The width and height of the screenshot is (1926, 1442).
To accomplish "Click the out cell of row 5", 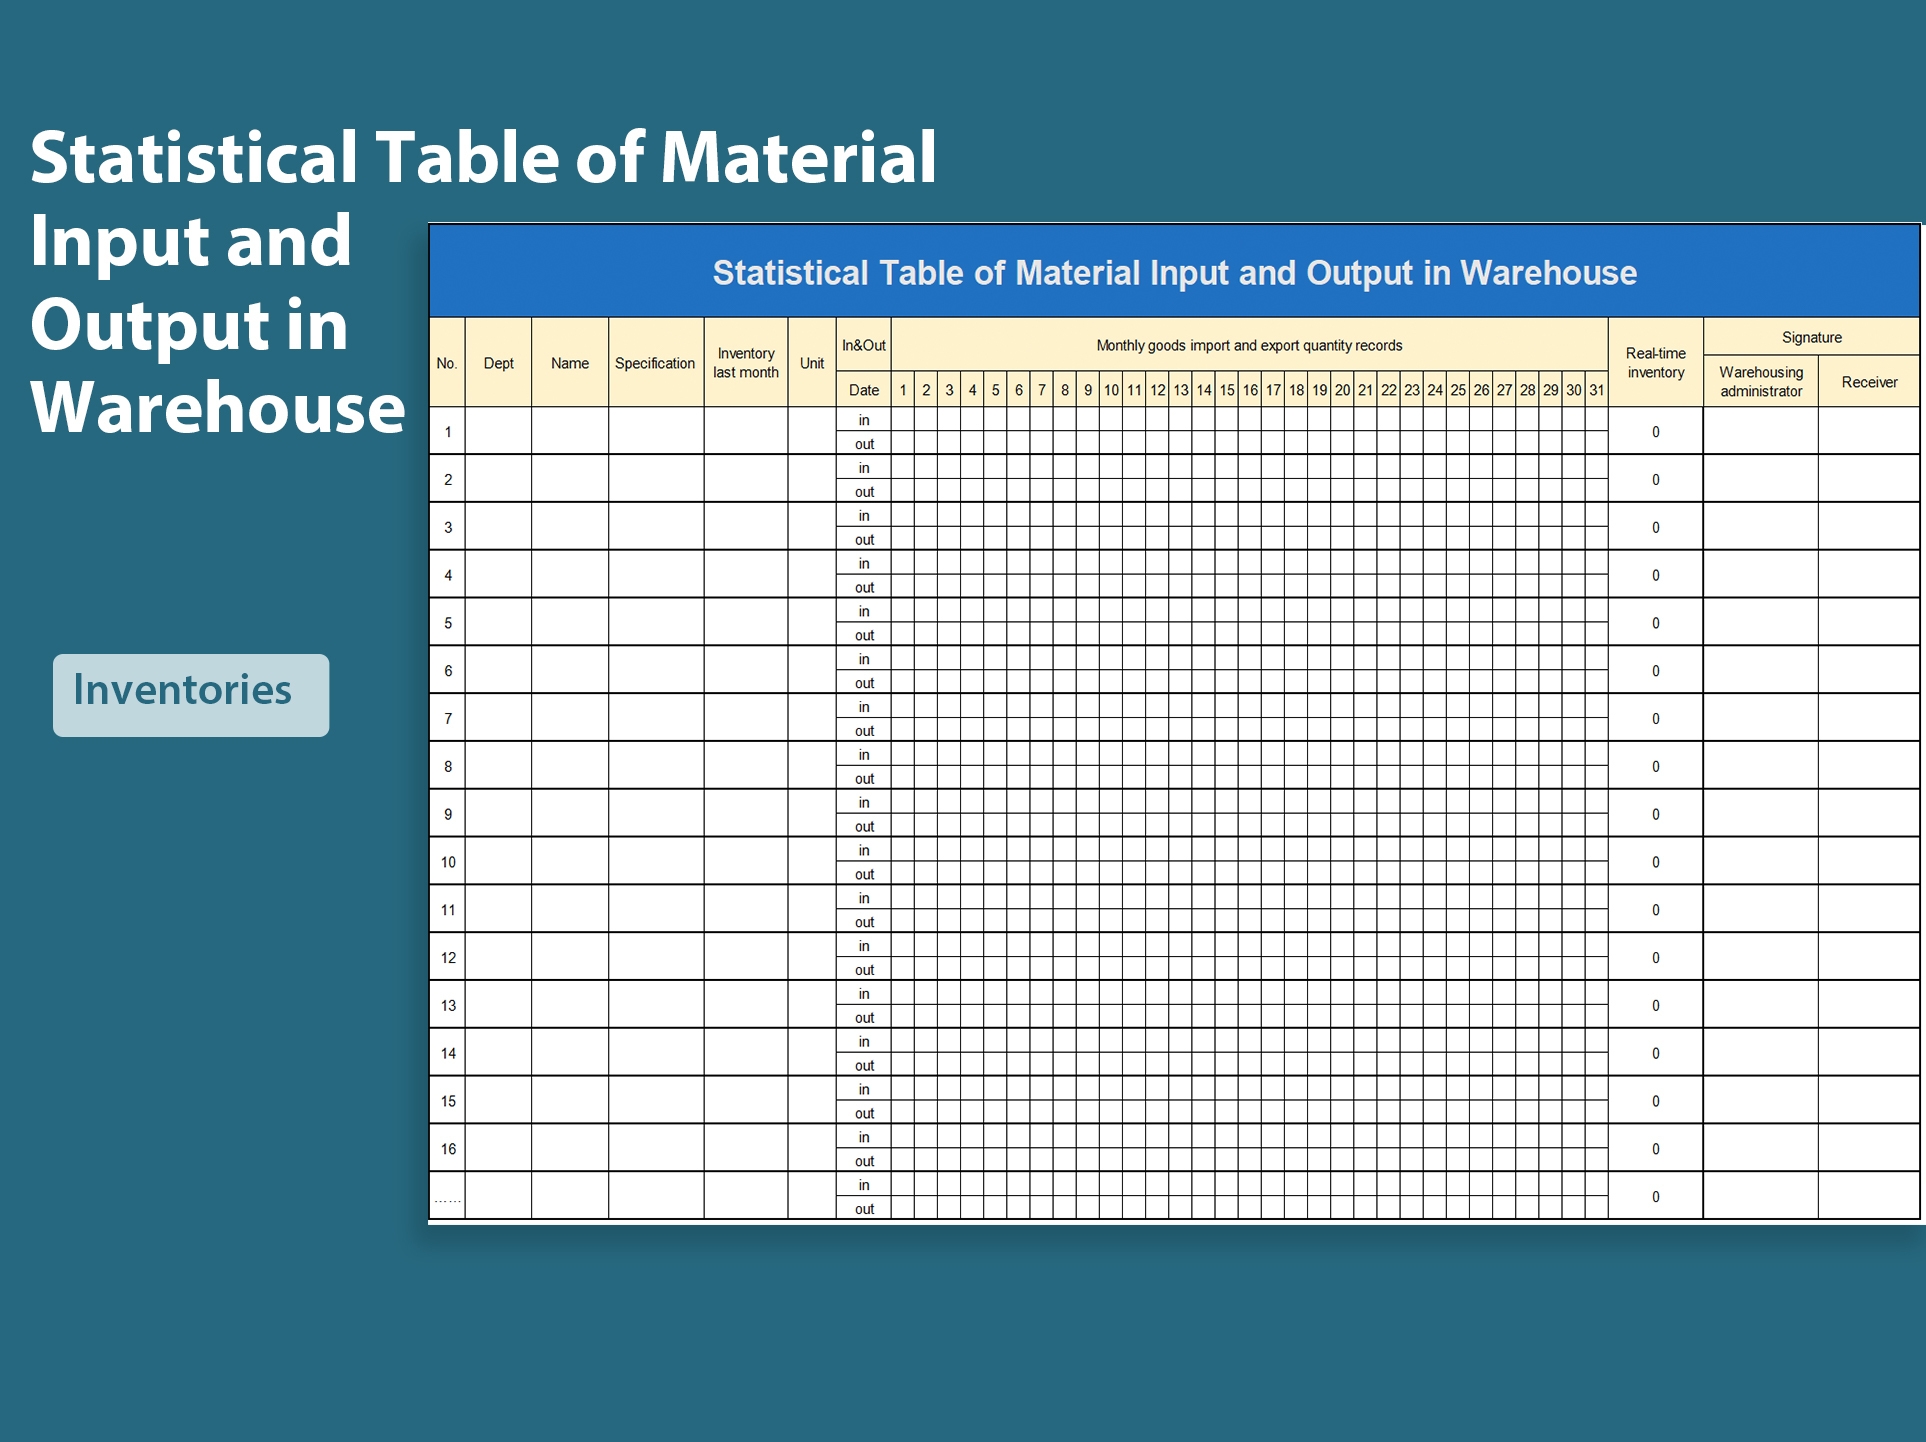I will click(862, 635).
